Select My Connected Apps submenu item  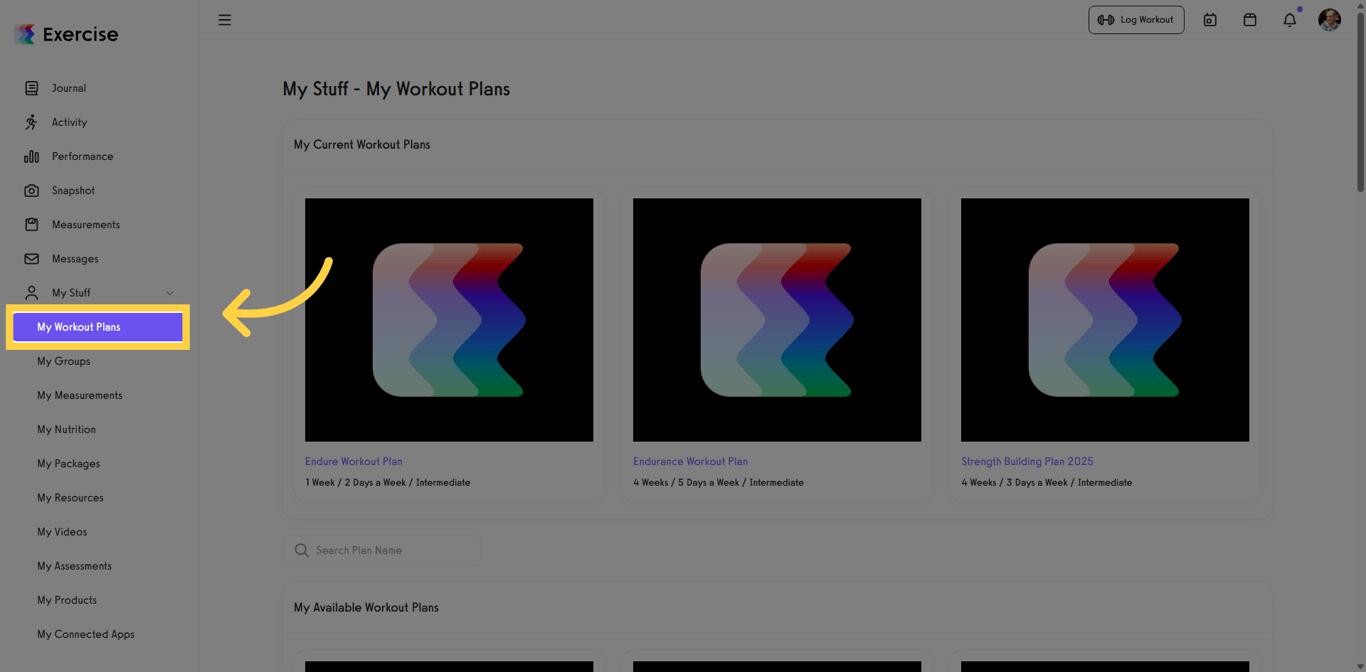[x=85, y=633]
